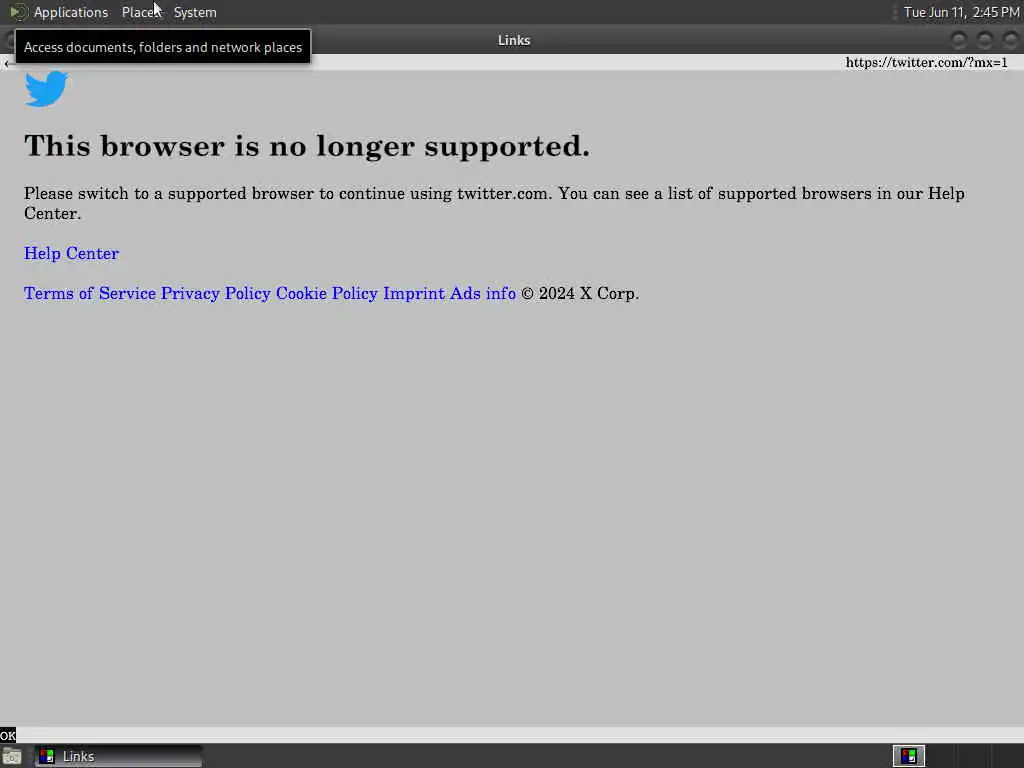Open the Privacy Policy link
The width and height of the screenshot is (1024, 768).
click(216, 293)
